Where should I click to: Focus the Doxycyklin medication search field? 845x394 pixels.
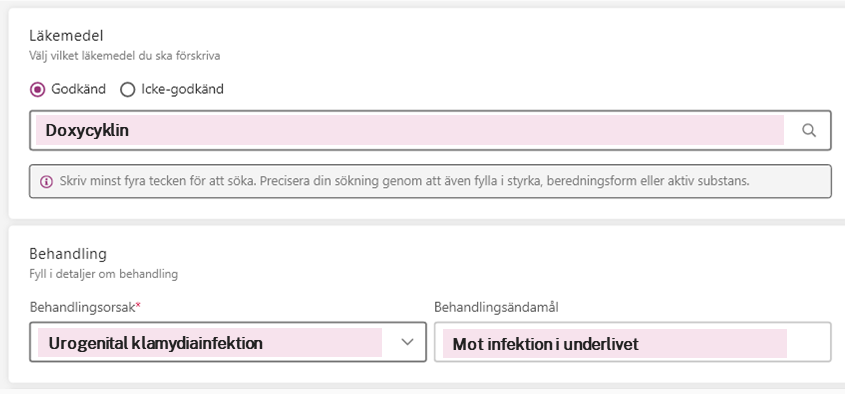coord(430,130)
